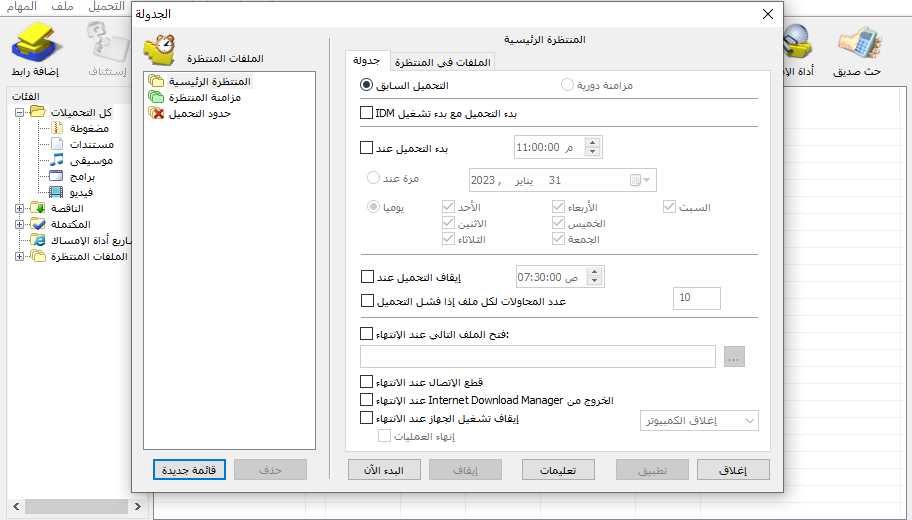Click the Unfinished folder icon
Image resolution: width=912 pixels, height=520 pixels.
[38, 208]
